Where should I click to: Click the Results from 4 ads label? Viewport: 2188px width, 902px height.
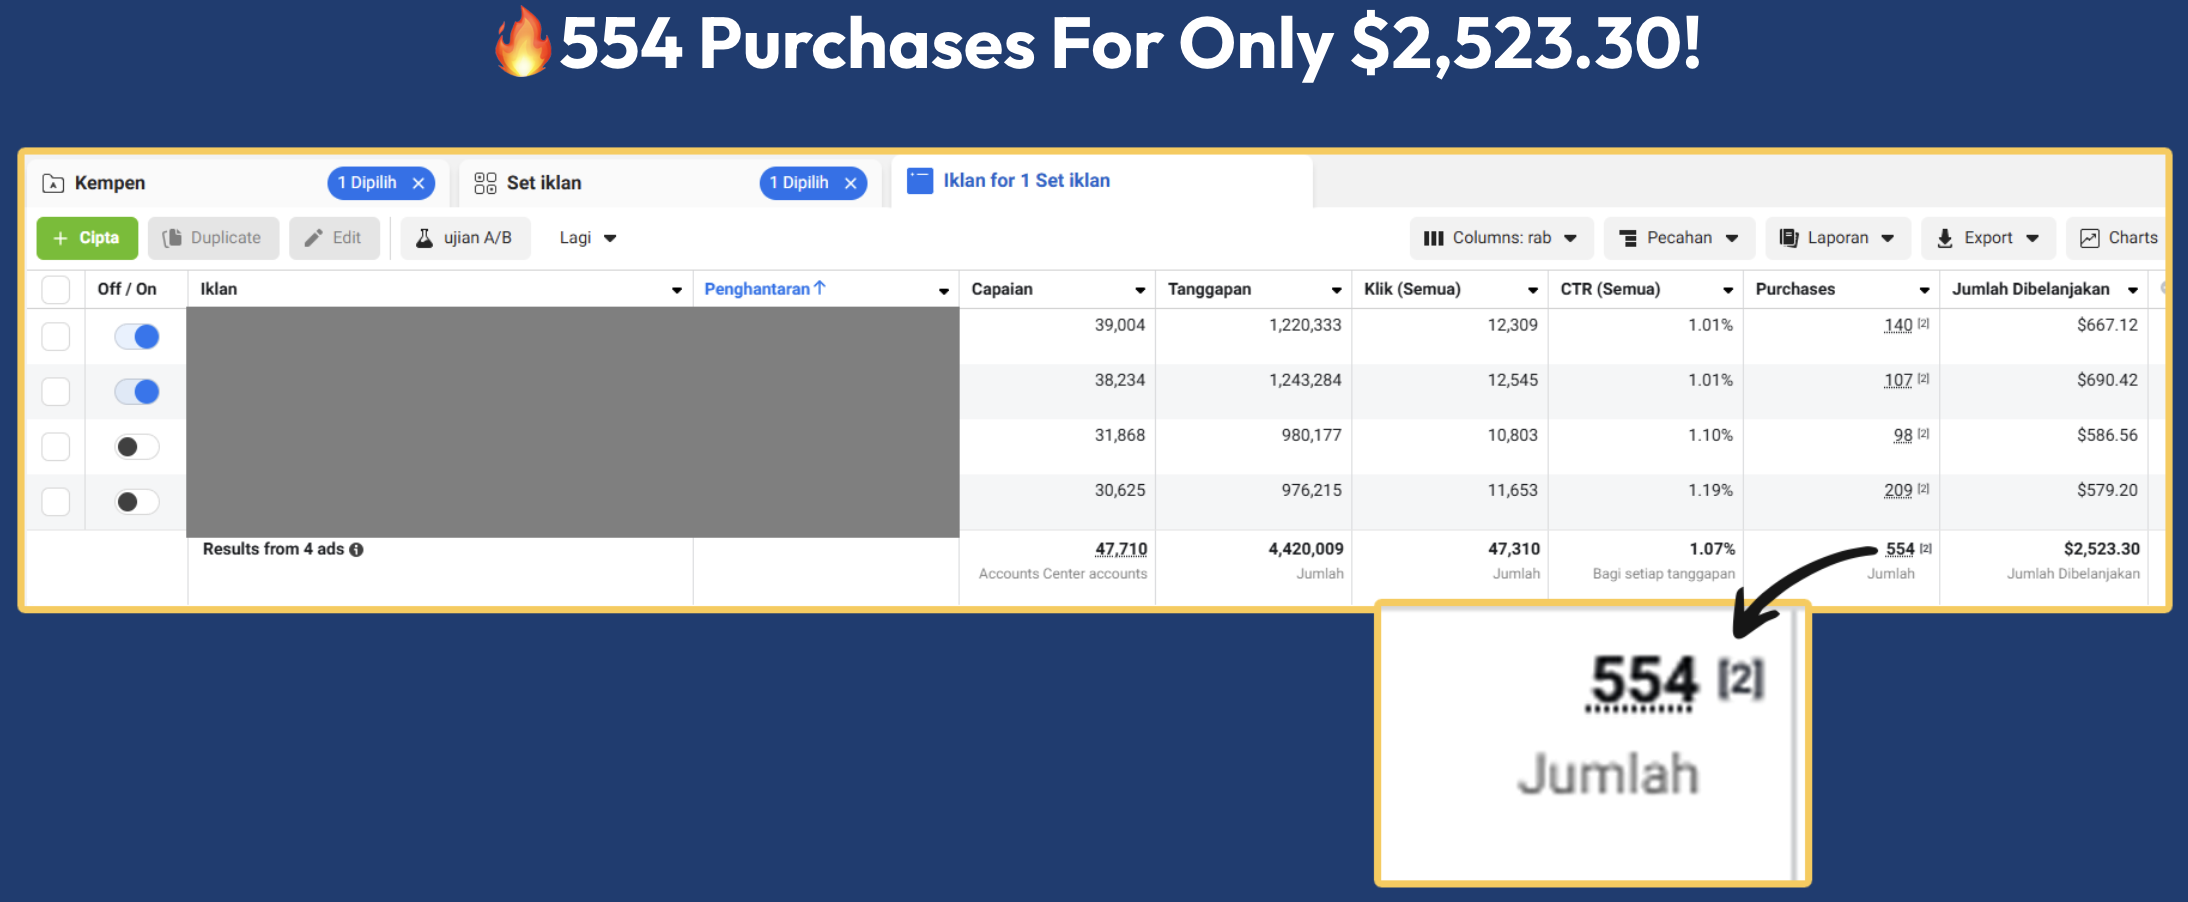click(273, 549)
